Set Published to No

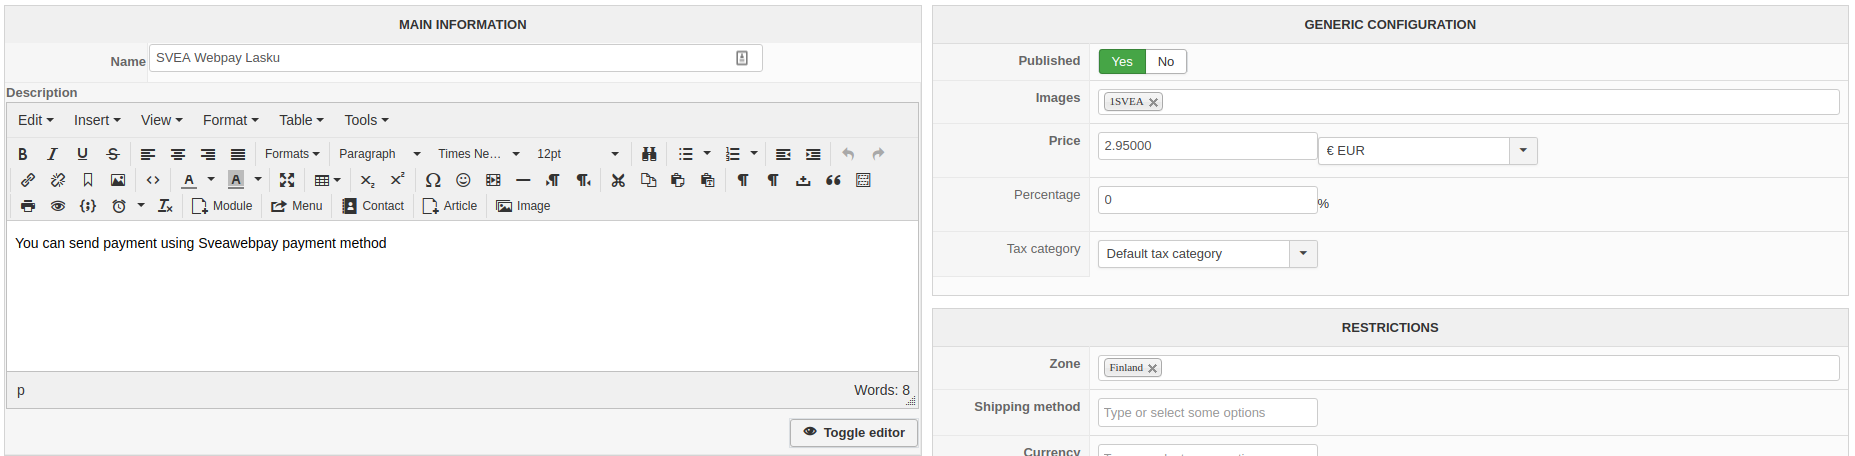(1165, 62)
